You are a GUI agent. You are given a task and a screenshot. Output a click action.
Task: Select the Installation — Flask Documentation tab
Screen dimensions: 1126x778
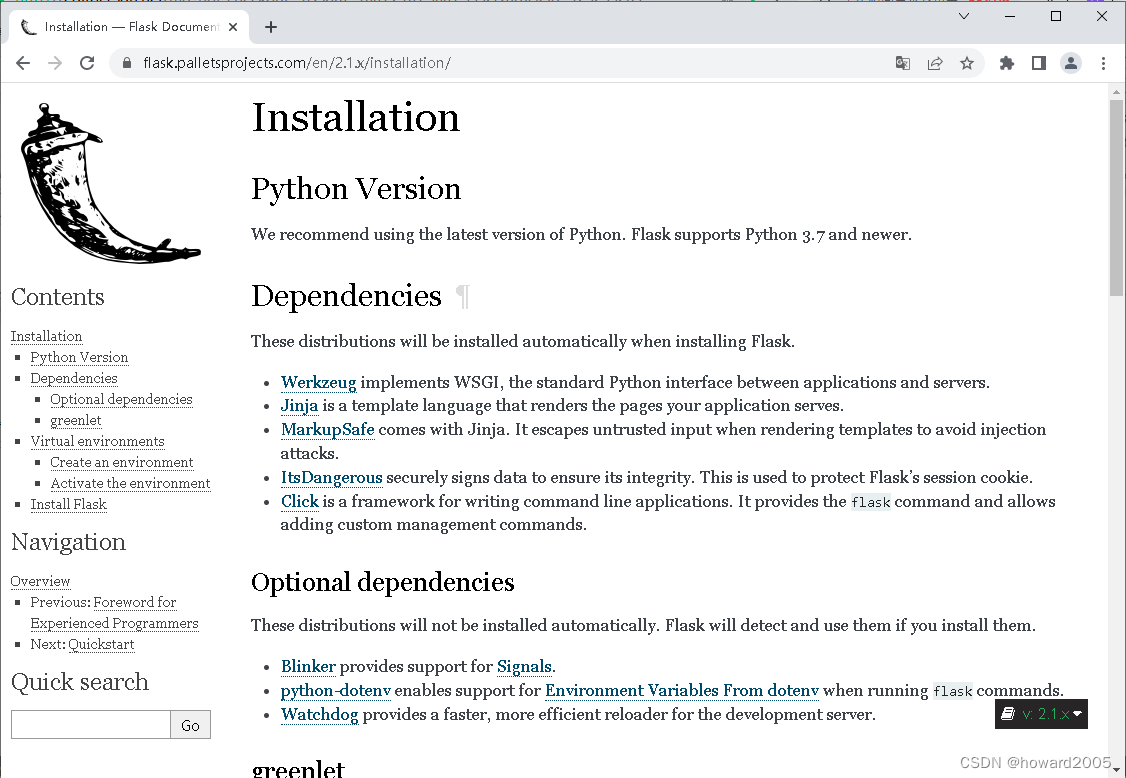tap(129, 27)
